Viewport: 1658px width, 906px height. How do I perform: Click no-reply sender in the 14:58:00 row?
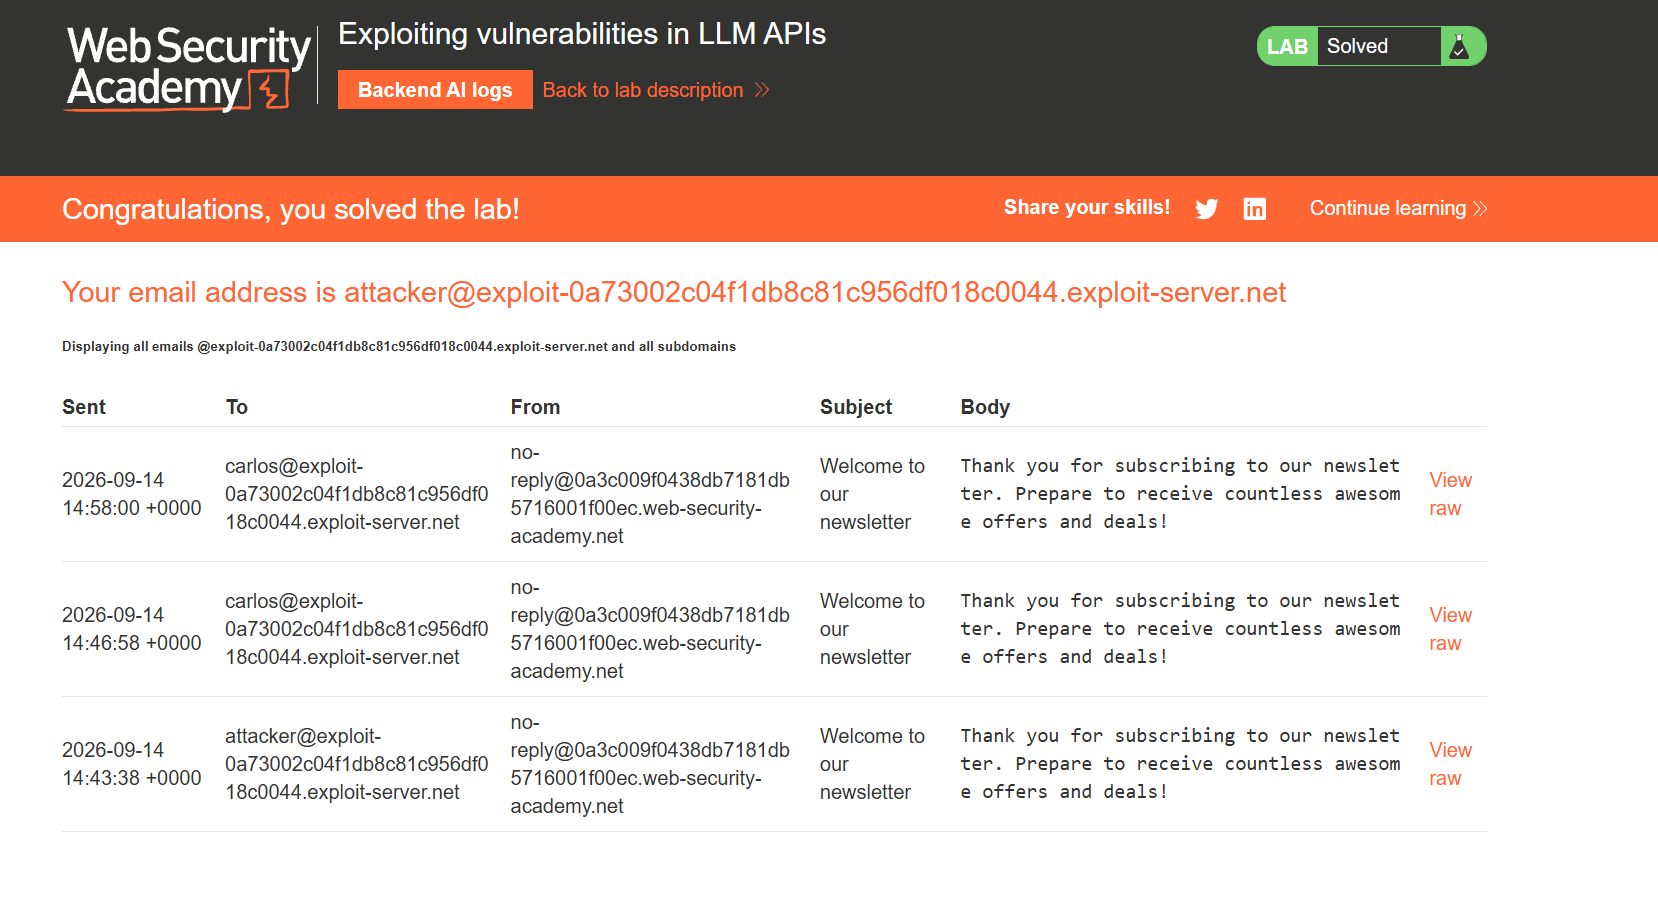coord(650,494)
